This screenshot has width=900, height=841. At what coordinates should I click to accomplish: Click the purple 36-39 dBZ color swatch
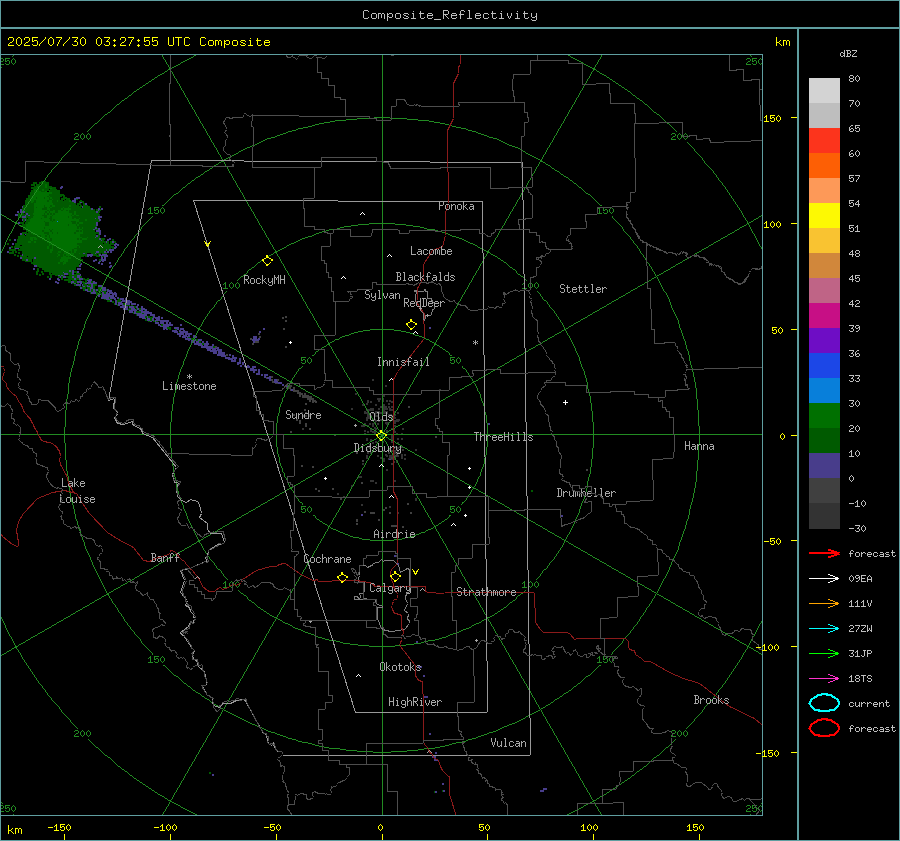pyautogui.click(x=824, y=341)
